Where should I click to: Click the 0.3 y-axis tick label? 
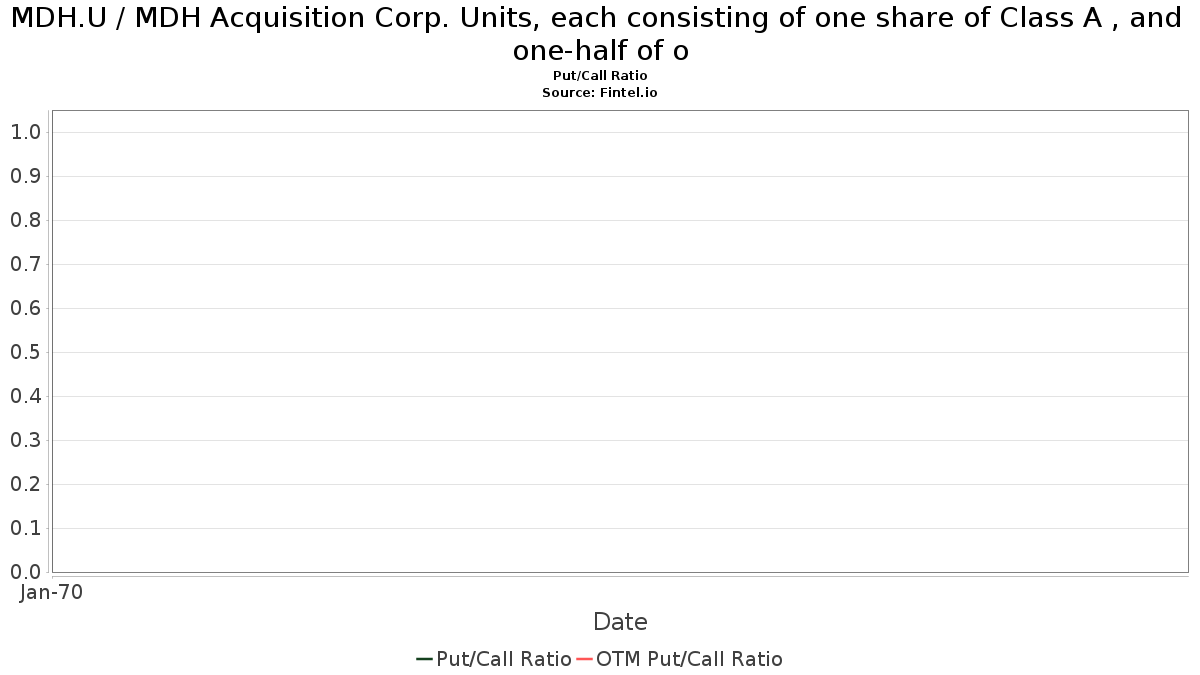tap(26, 440)
